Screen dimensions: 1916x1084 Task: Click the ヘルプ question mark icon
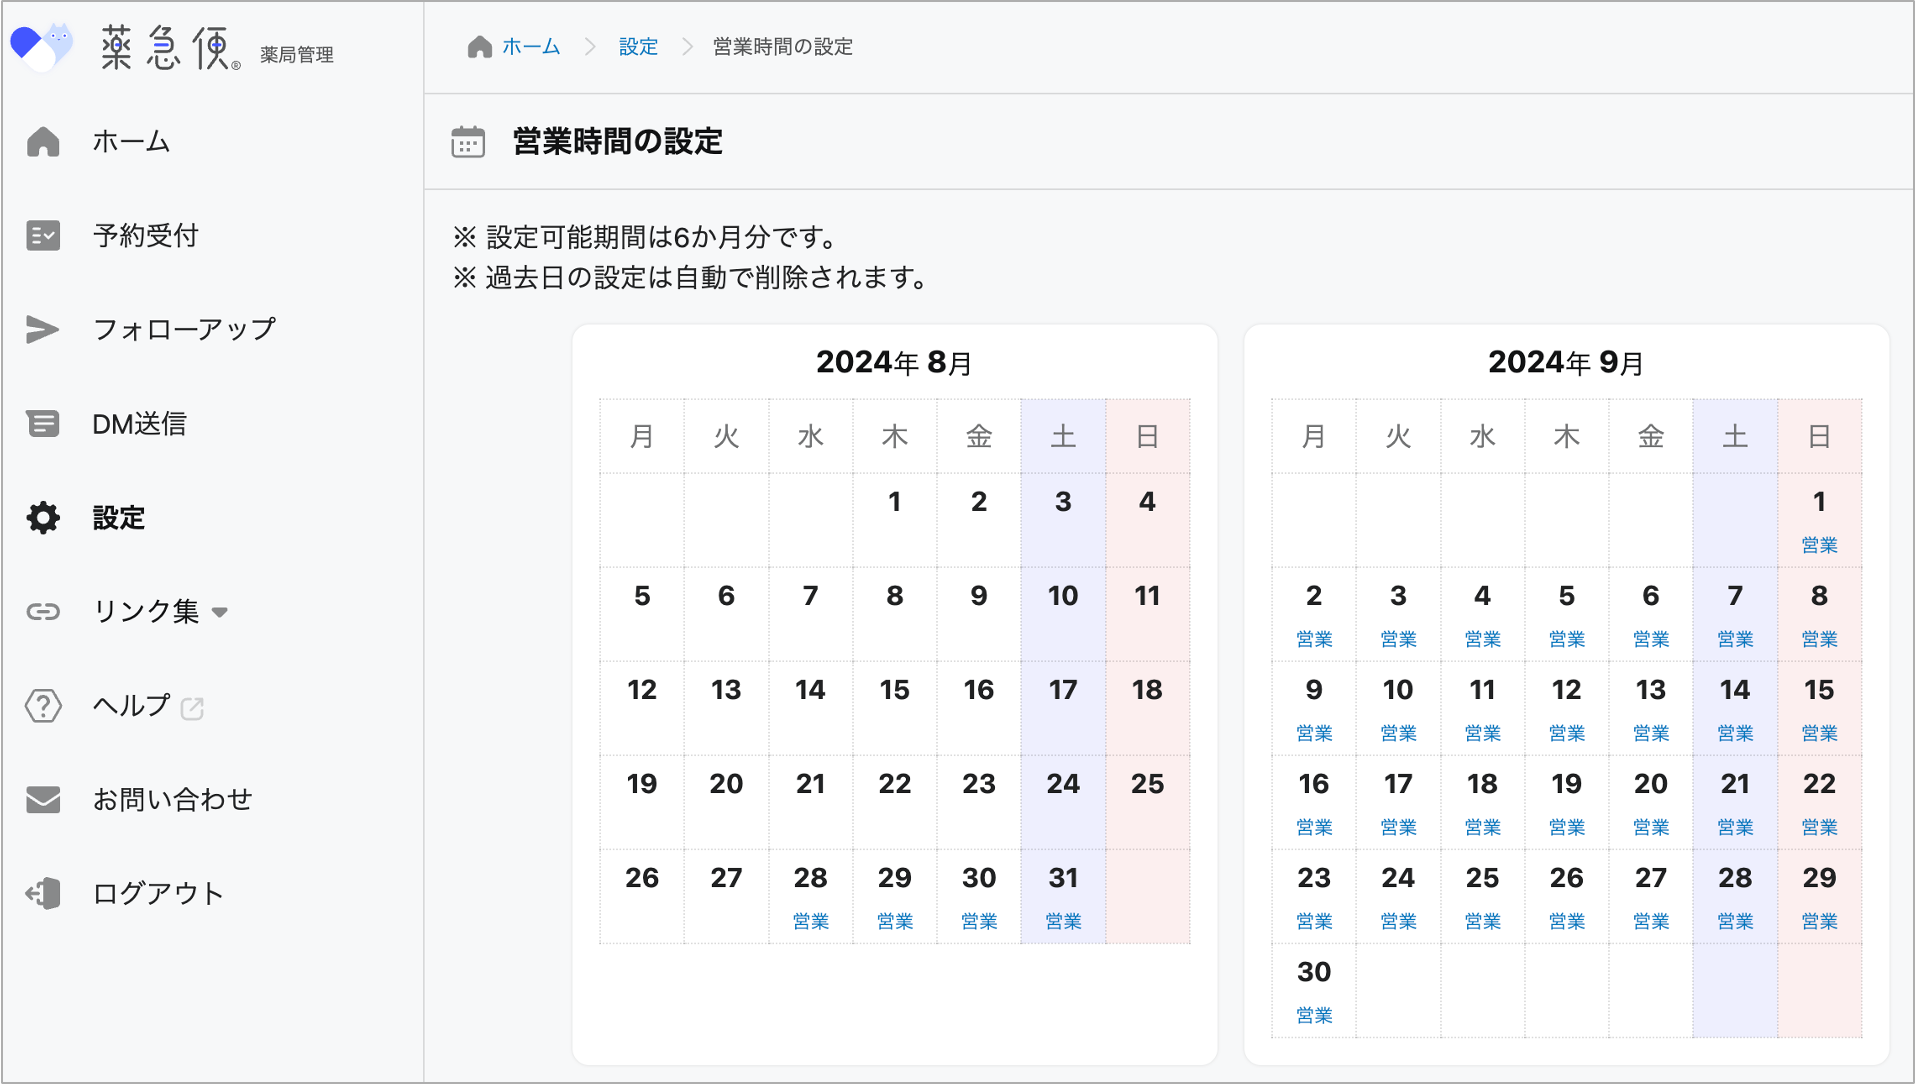click(x=43, y=706)
